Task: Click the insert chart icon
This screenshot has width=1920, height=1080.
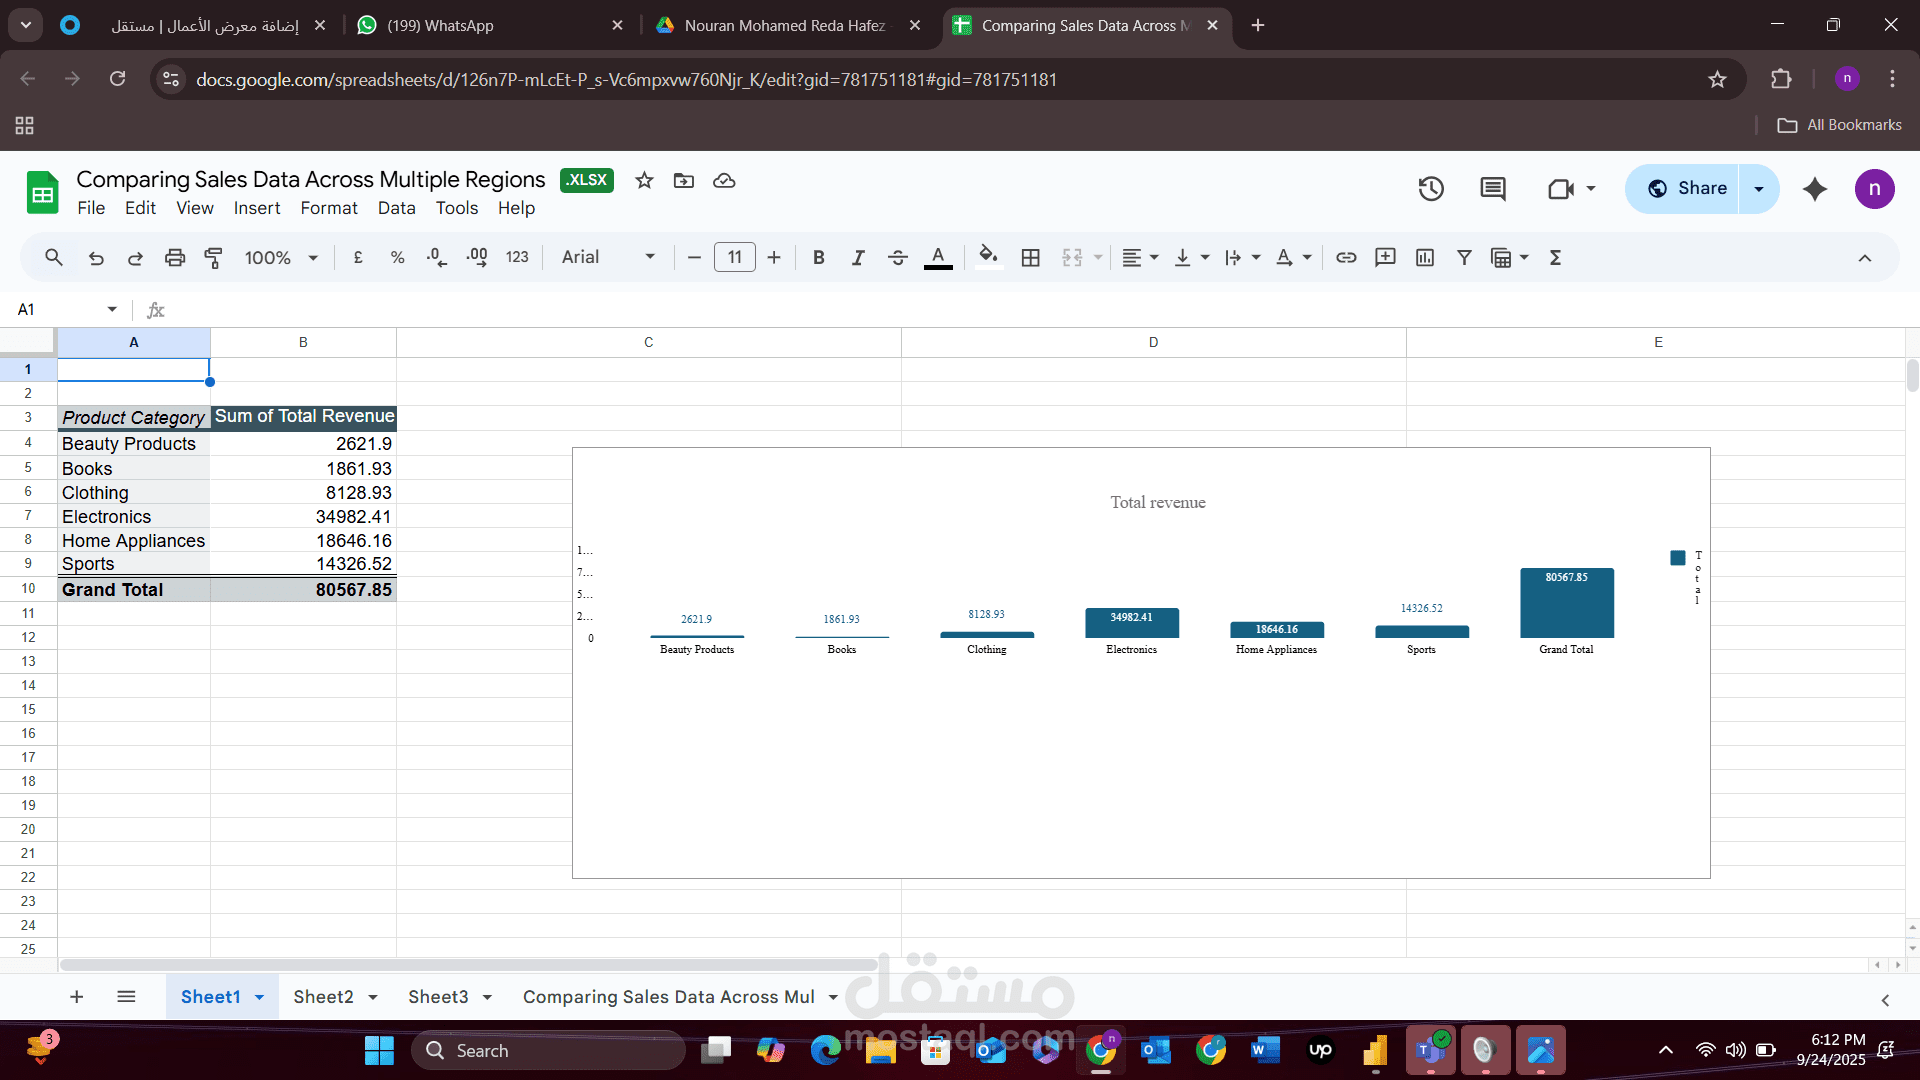Action: (x=1425, y=258)
